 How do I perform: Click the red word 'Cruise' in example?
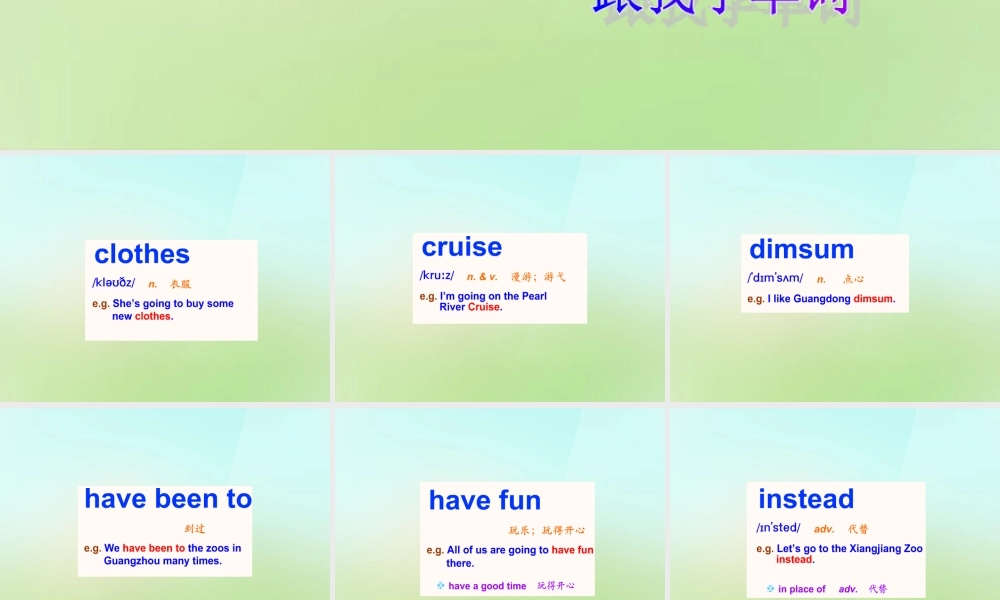click(483, 307)
